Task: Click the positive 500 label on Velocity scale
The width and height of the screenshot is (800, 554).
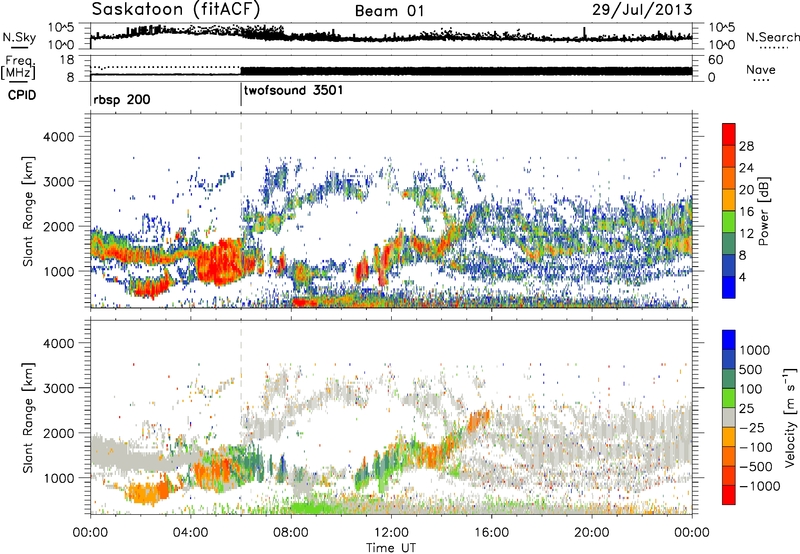Action: (751, 369)
